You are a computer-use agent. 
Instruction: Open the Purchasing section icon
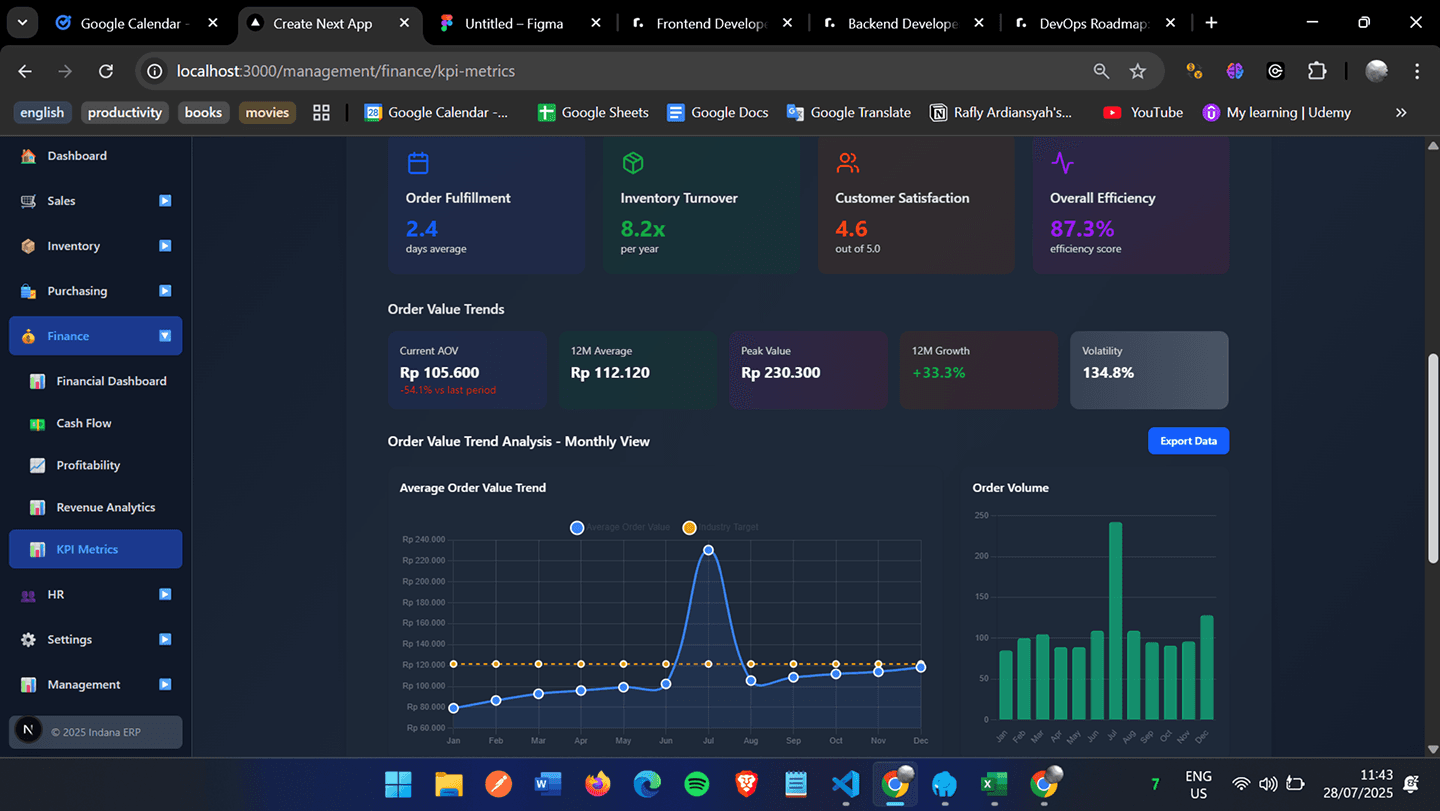[x=28, y=291]
